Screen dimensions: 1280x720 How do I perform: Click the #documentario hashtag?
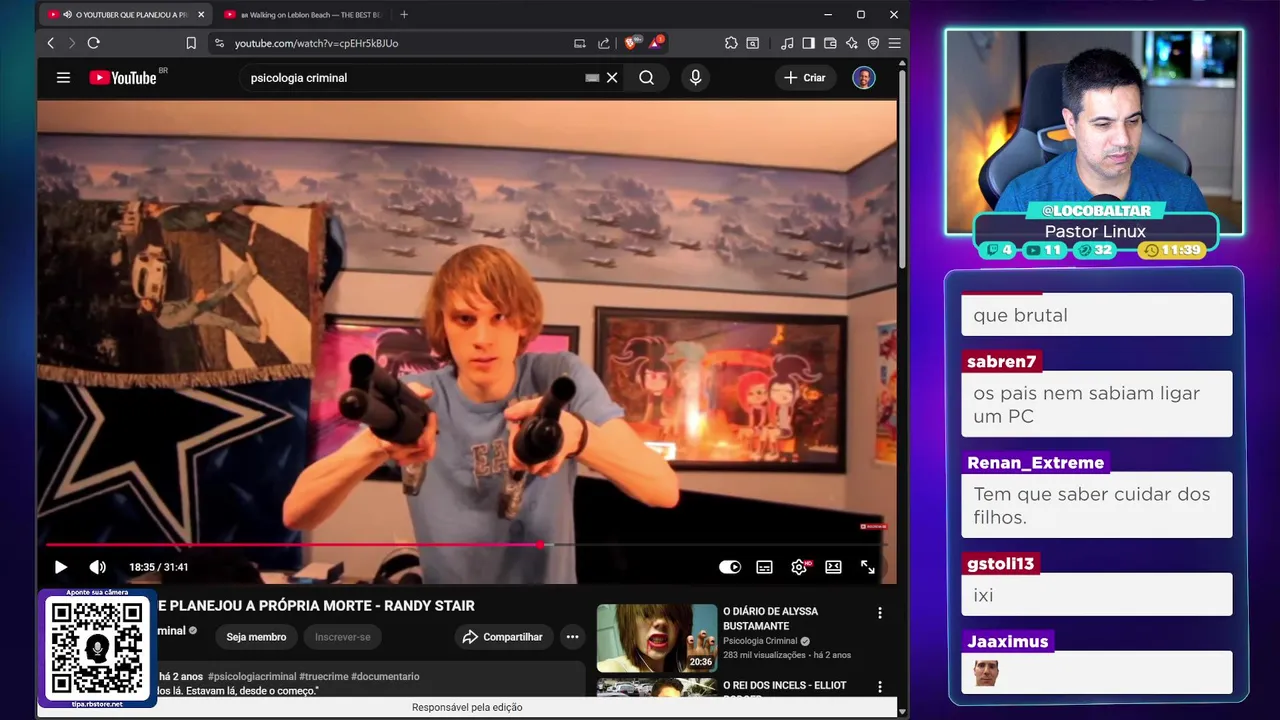(x=385, y=677)
